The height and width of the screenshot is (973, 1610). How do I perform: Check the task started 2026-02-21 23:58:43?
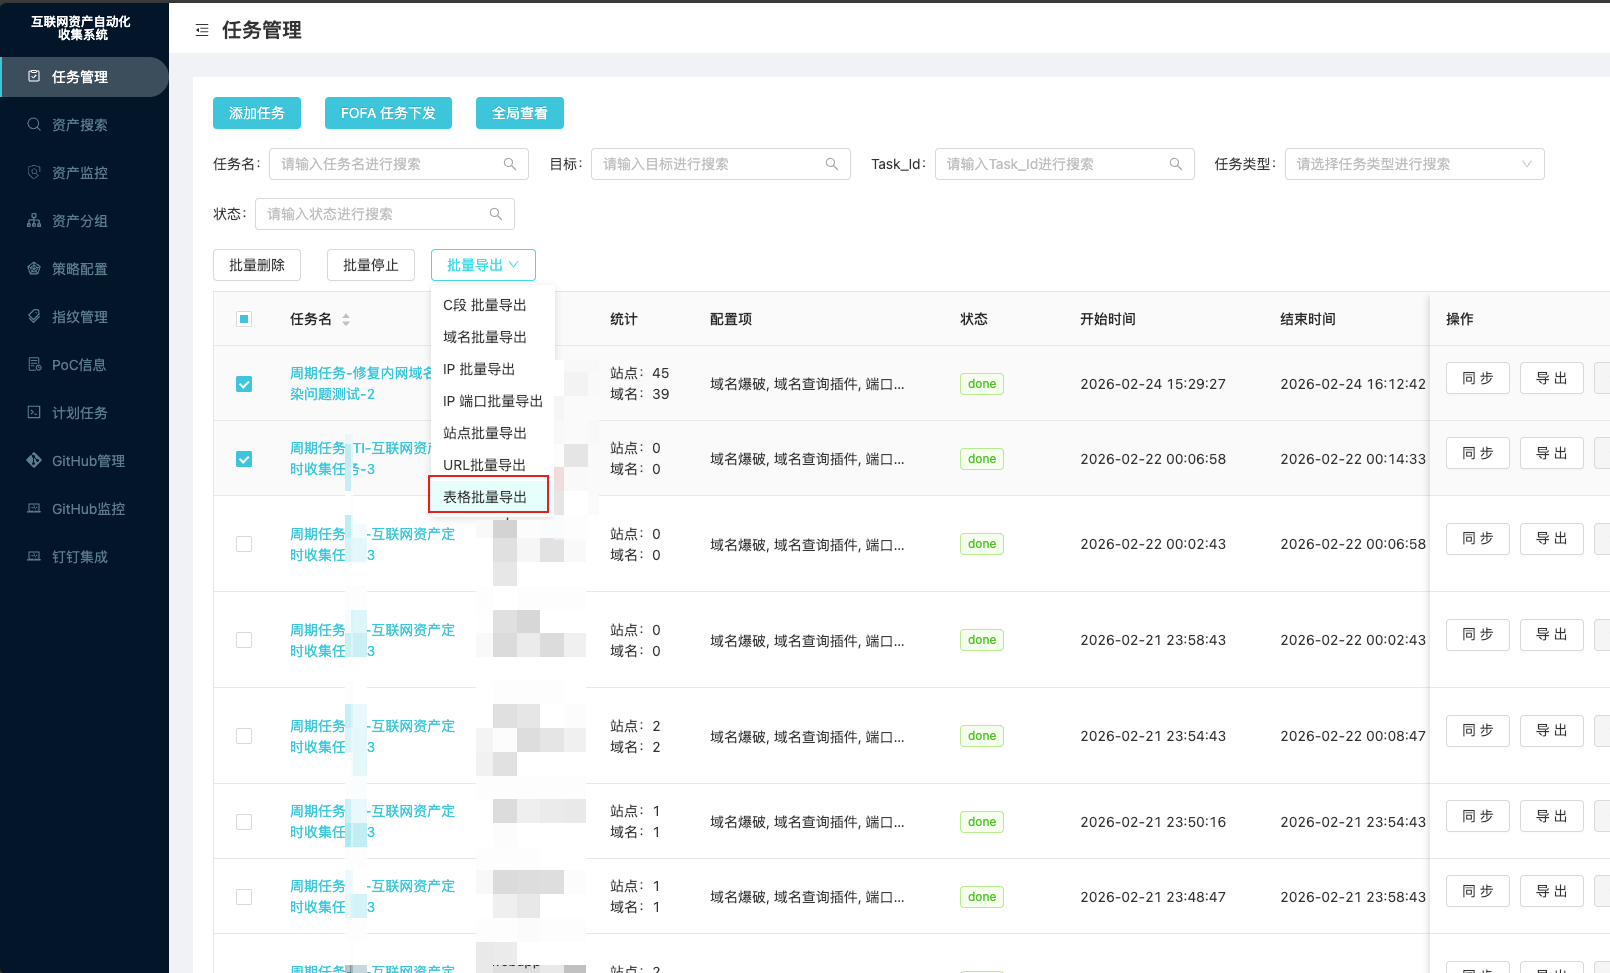point(244,640)
